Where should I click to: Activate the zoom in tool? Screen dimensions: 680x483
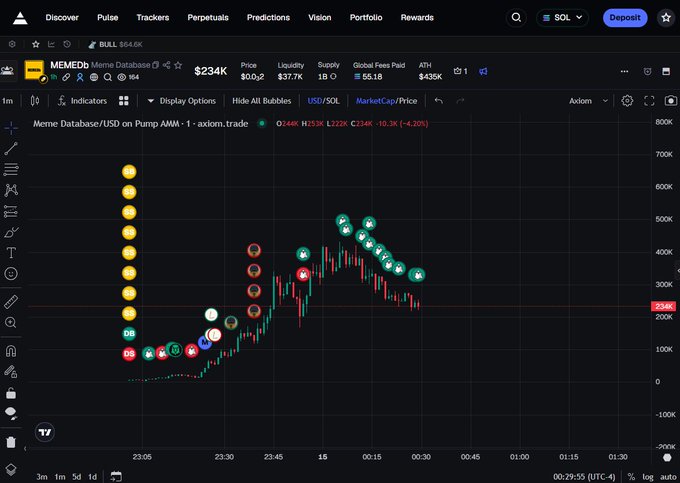(x=11, y=323)
